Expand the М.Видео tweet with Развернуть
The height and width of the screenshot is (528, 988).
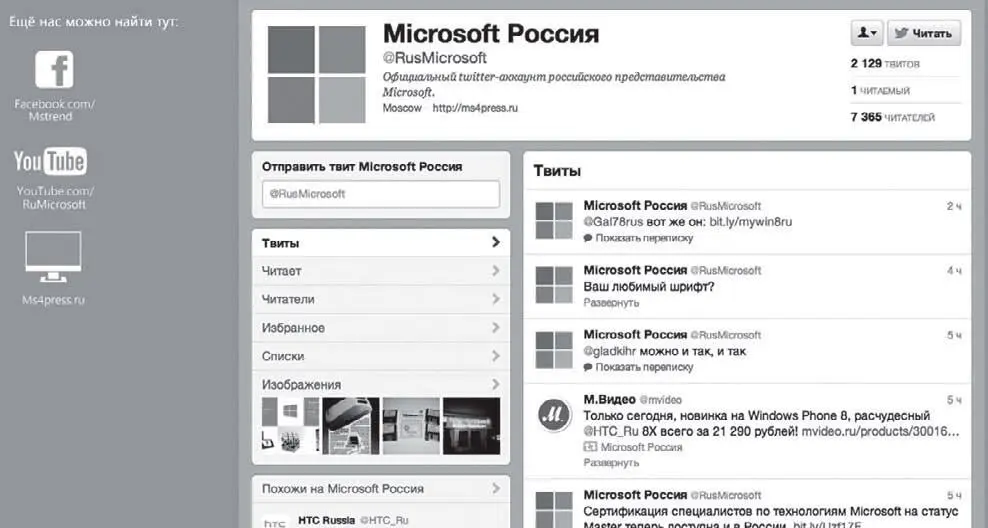611,463
